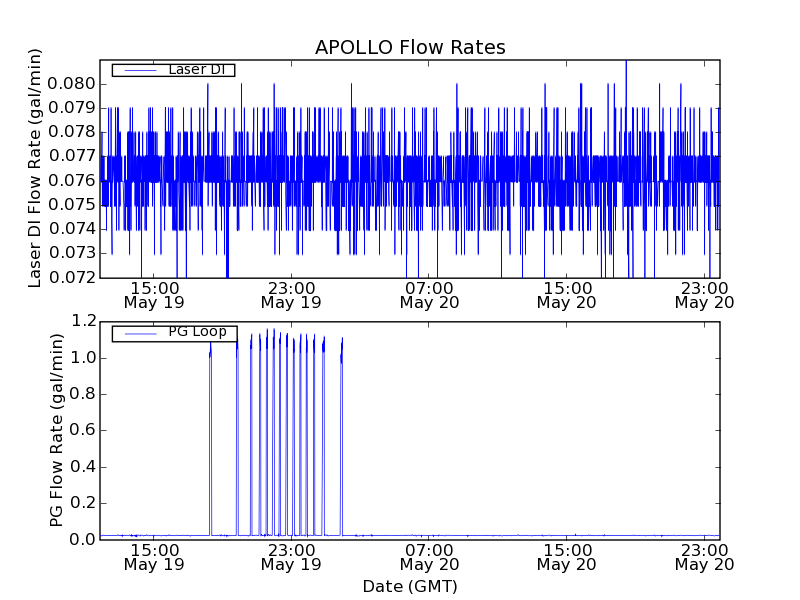Viewport: 800px width, 600px height.
Task: Click the 1.2 tick on the PG chart
Action: [84, 321]
